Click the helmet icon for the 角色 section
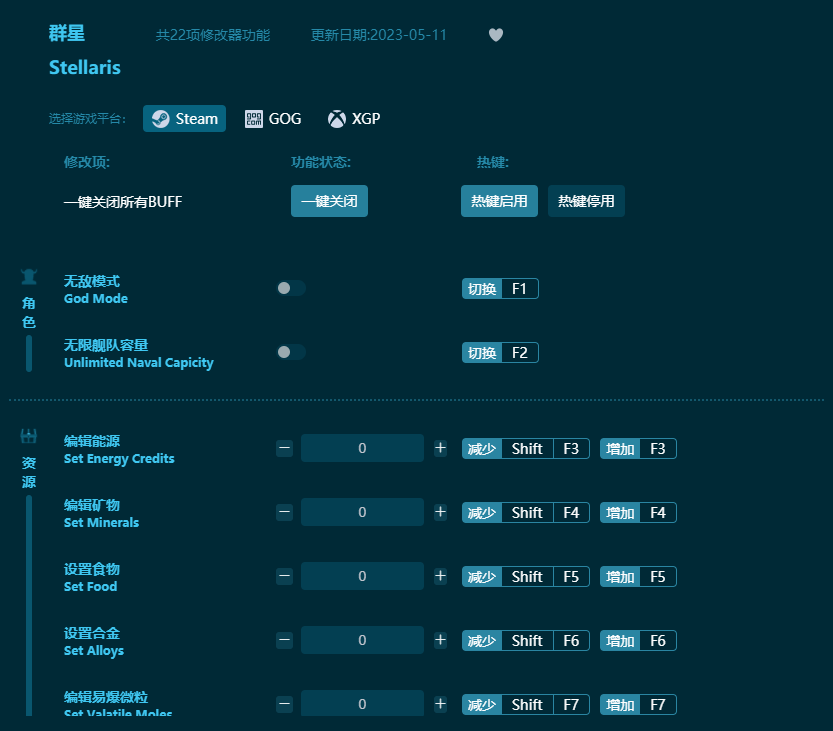The height and width of the screenshot is (731, 833). tap(28, 276)
